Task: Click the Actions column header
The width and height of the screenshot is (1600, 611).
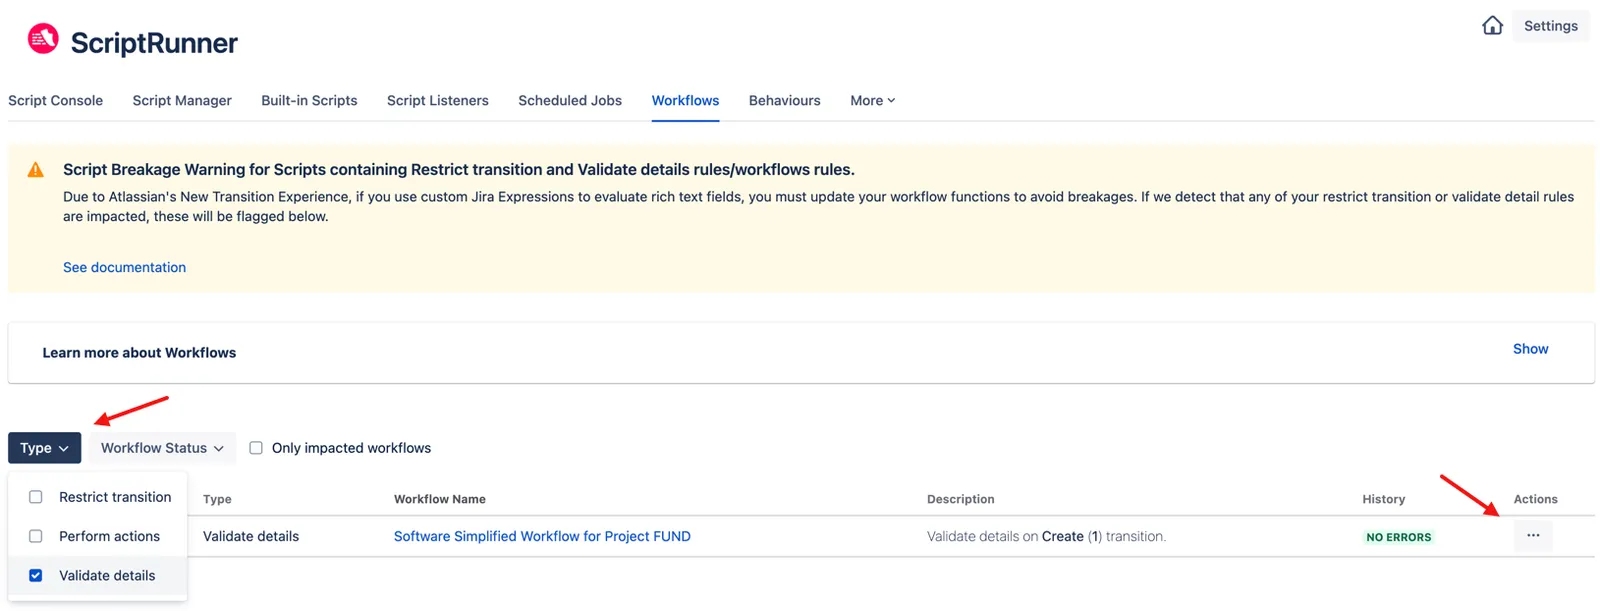Action: point(1535,499)
